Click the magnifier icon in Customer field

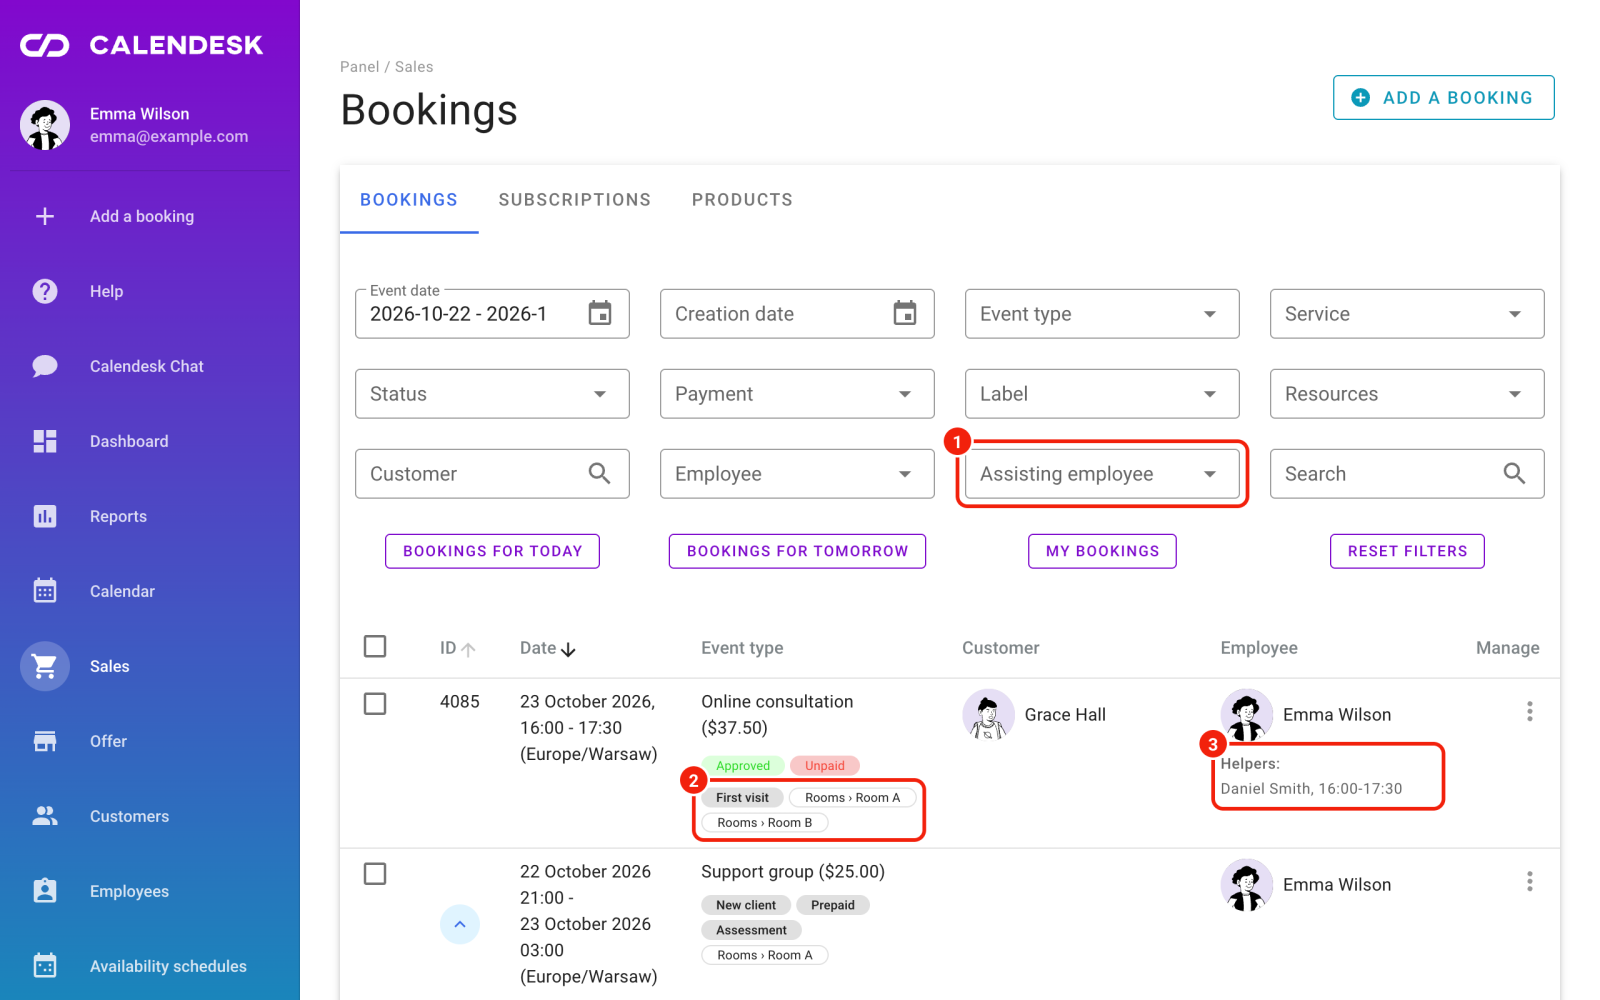[x=599, y=473]
